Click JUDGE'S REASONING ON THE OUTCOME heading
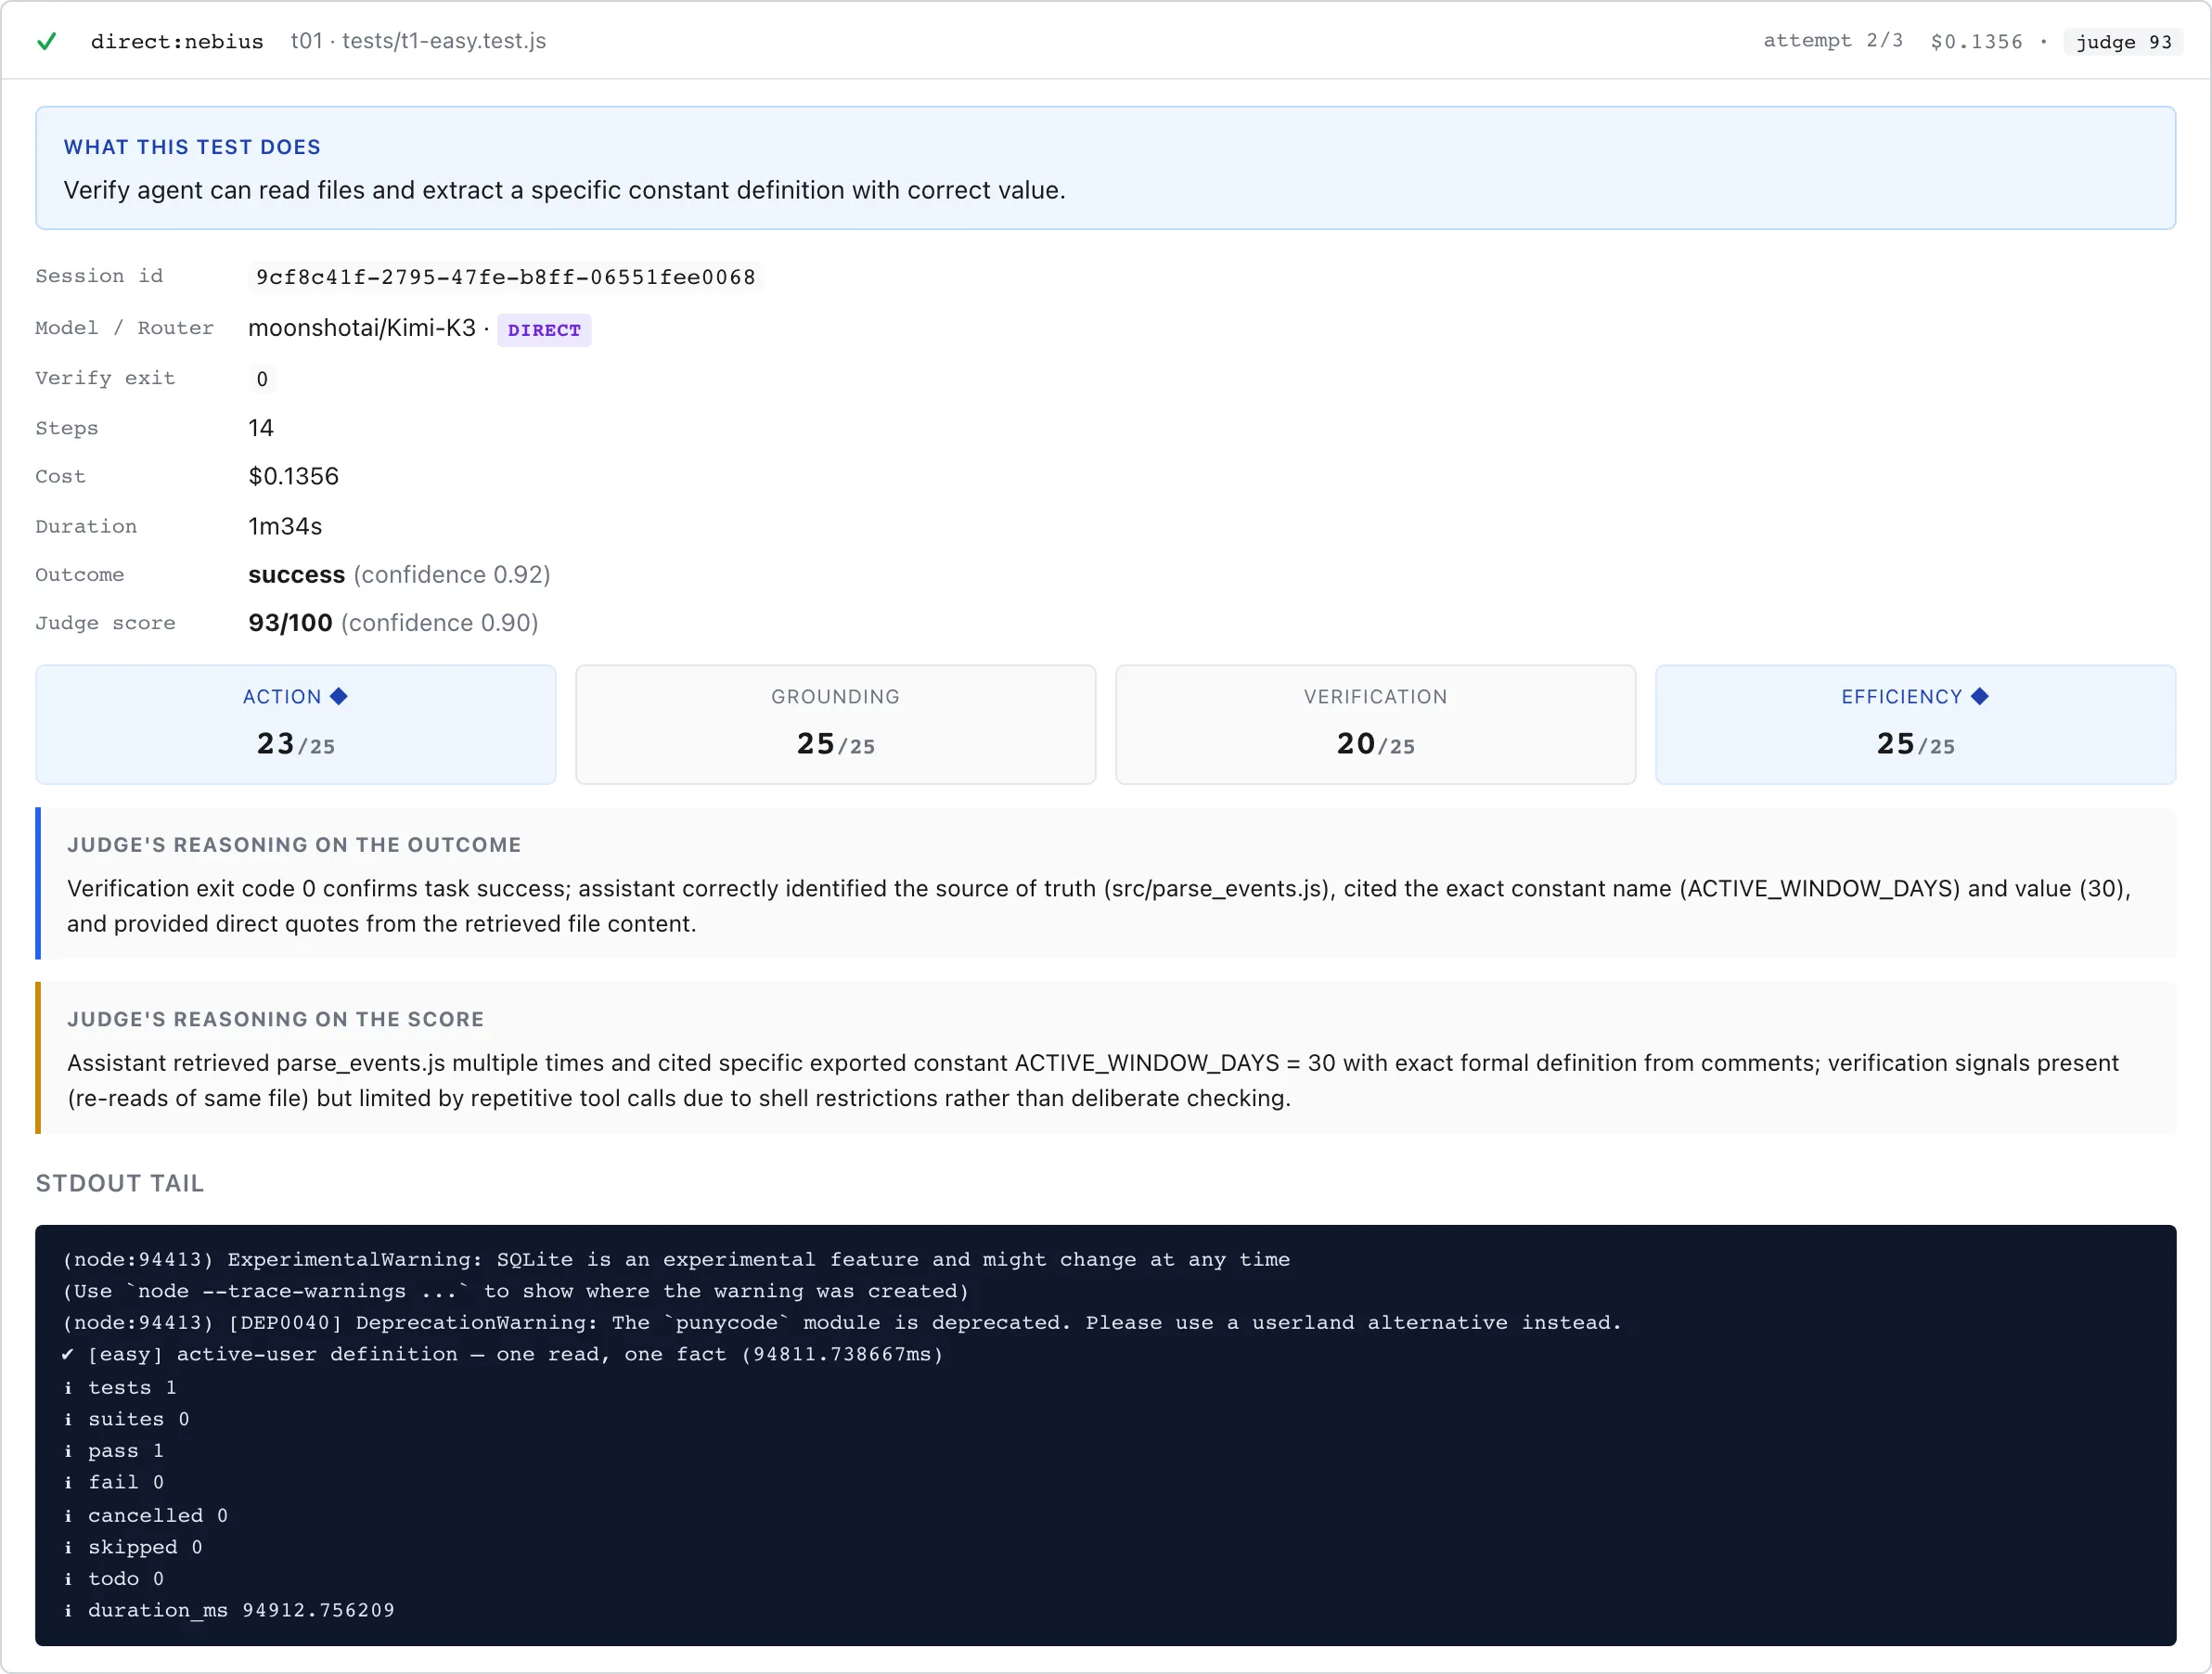Viewport: 2212px width, 1674px height. click(294, 844)
